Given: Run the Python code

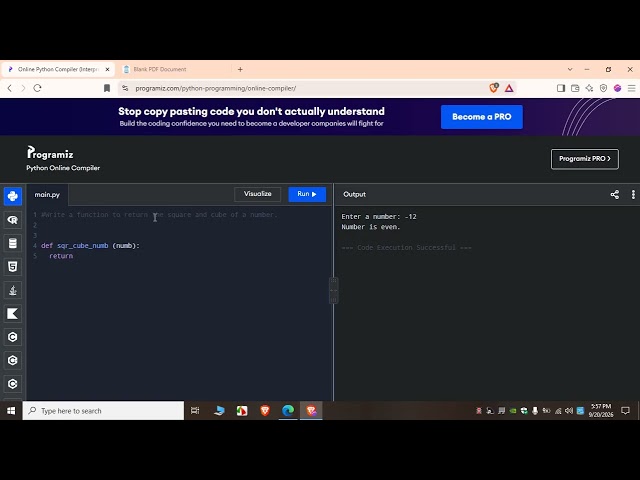Looking at the screenshot, I should [307, 194].
